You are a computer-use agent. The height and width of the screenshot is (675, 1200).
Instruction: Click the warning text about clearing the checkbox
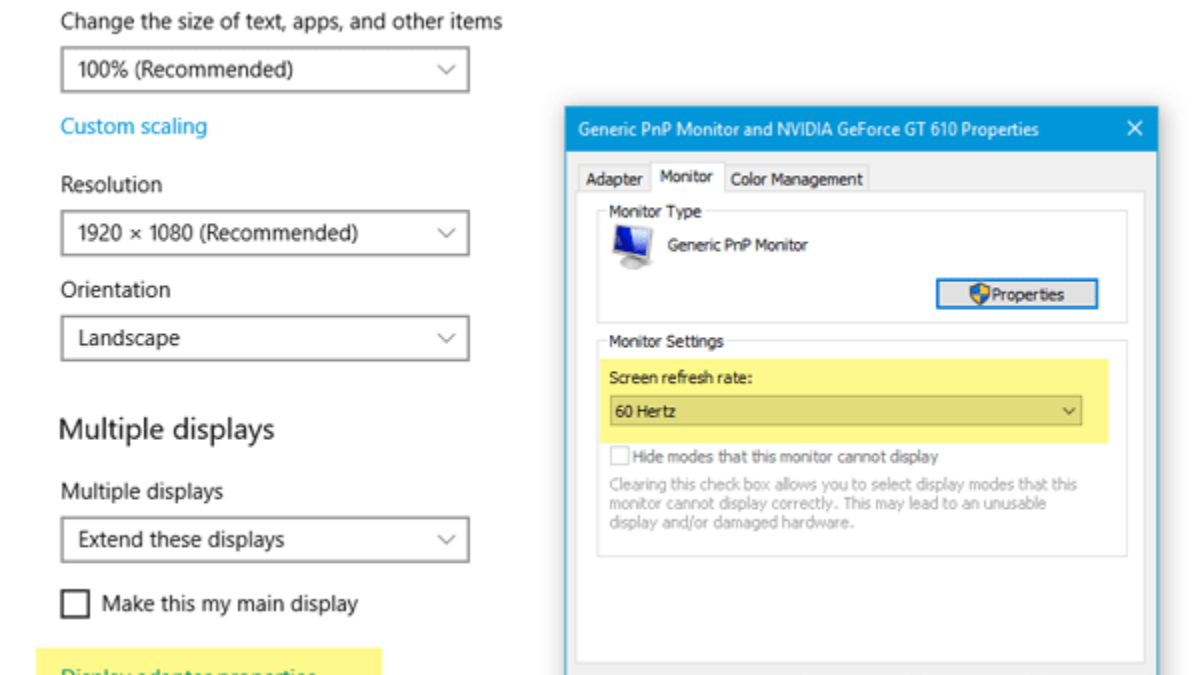(842, 503)
